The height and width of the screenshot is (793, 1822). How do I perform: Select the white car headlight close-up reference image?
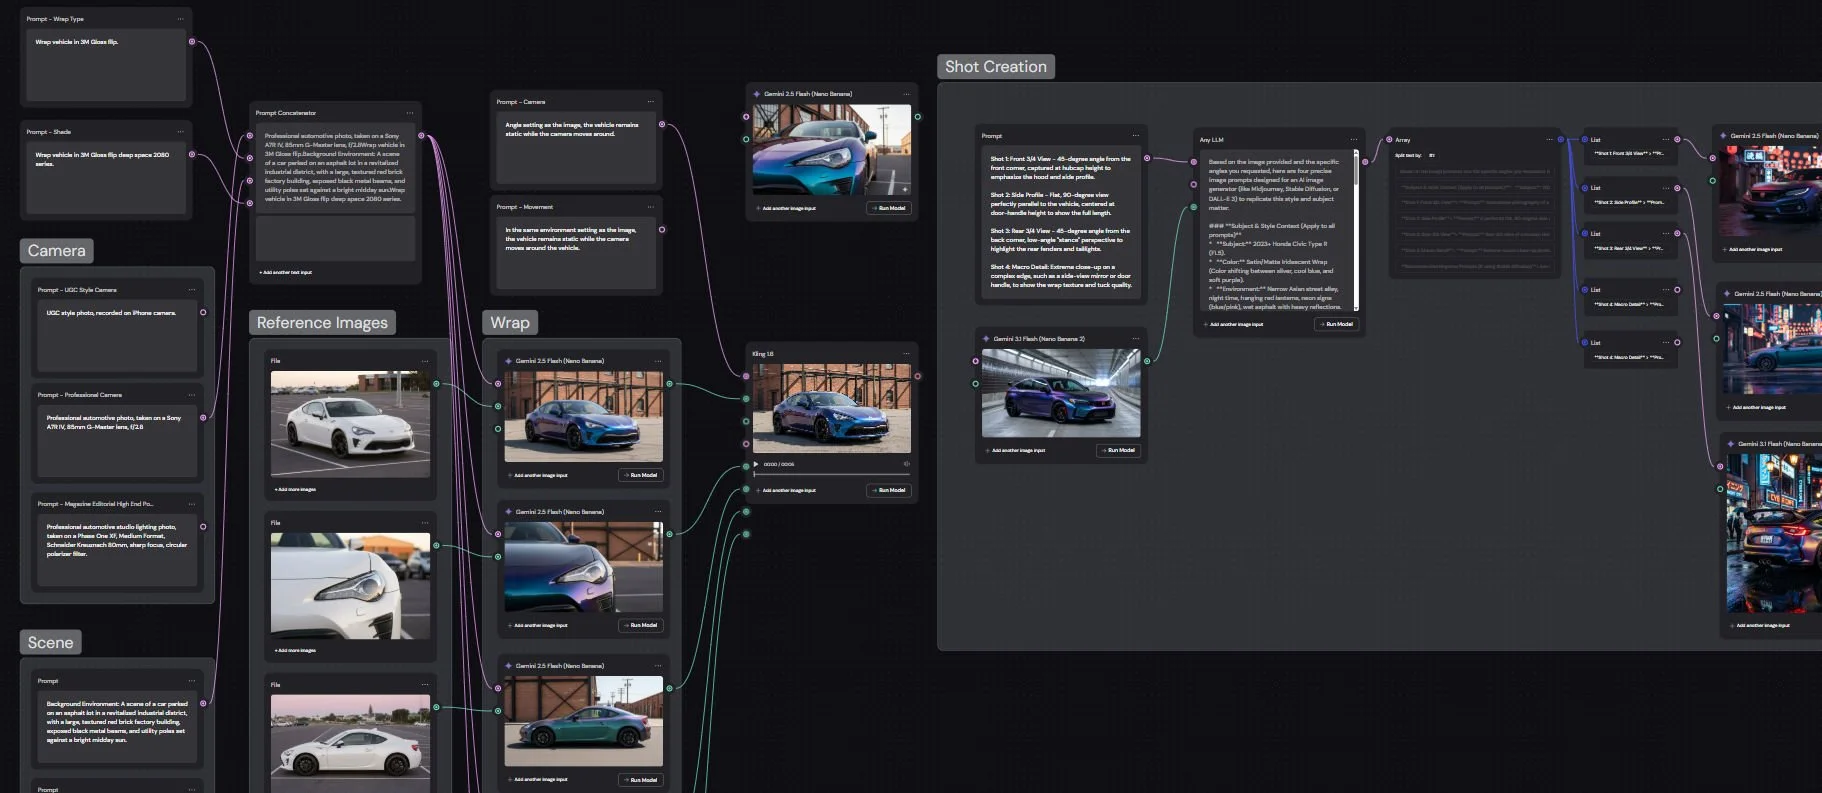351,586
